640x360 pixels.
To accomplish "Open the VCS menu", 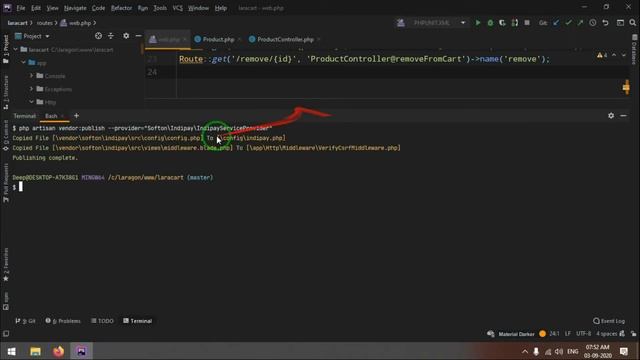I will pos(178,8).
